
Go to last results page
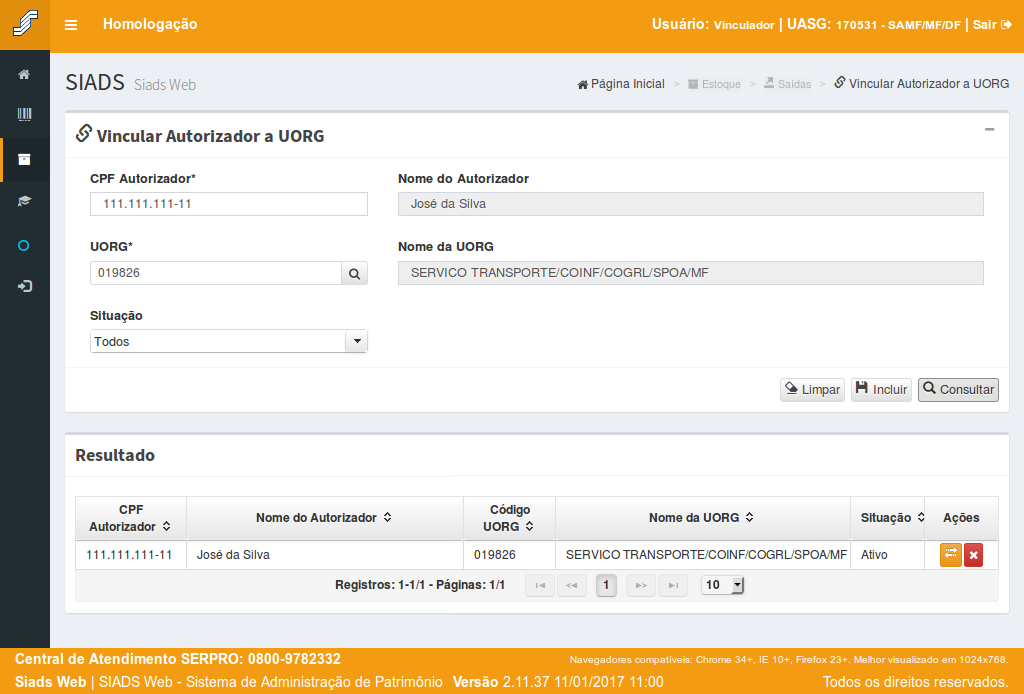pyautogui.click(x=673, y=585)
